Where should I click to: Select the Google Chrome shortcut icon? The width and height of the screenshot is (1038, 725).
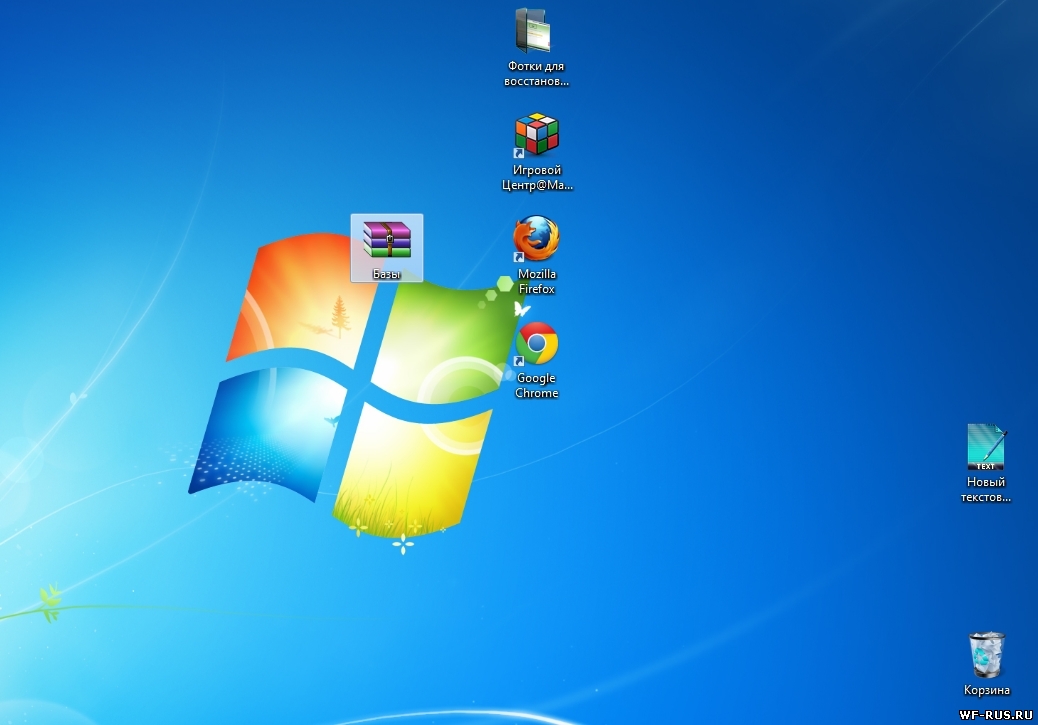point(536,343)
